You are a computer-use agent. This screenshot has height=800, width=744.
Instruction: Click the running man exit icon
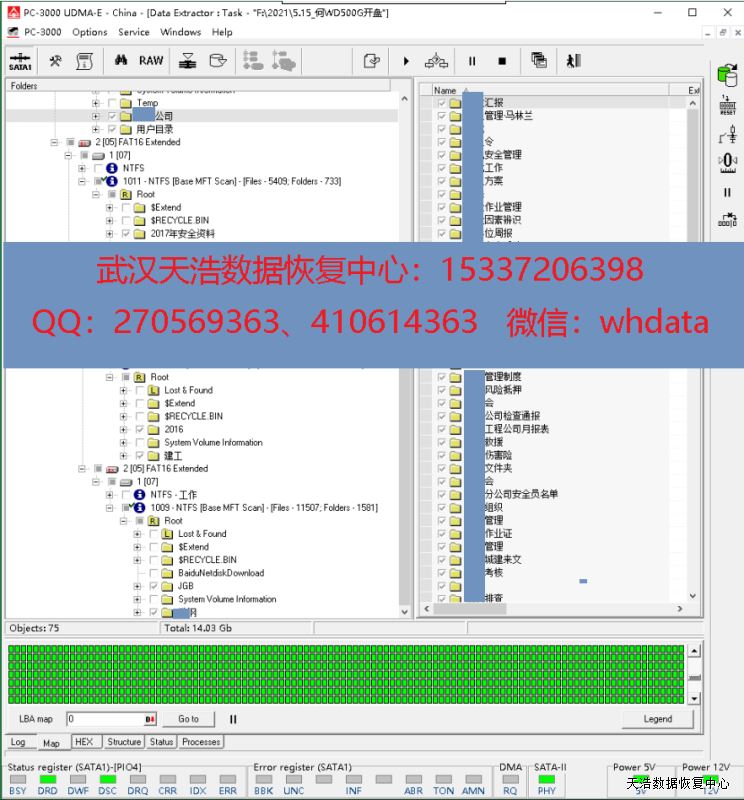click(573, 61)
